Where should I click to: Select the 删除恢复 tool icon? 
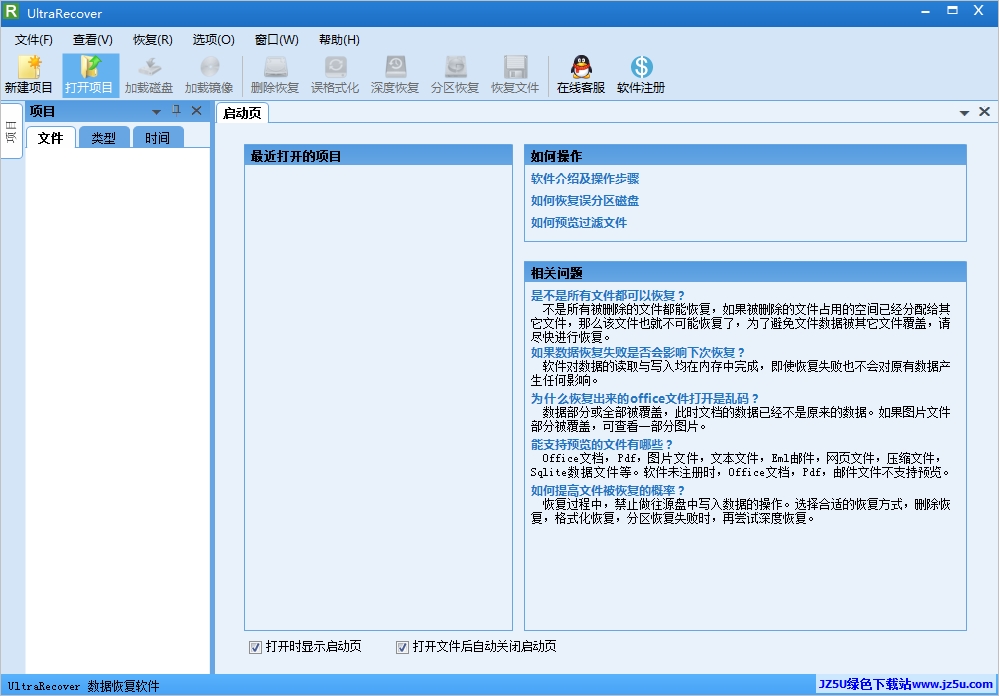[x=275, y=75]
